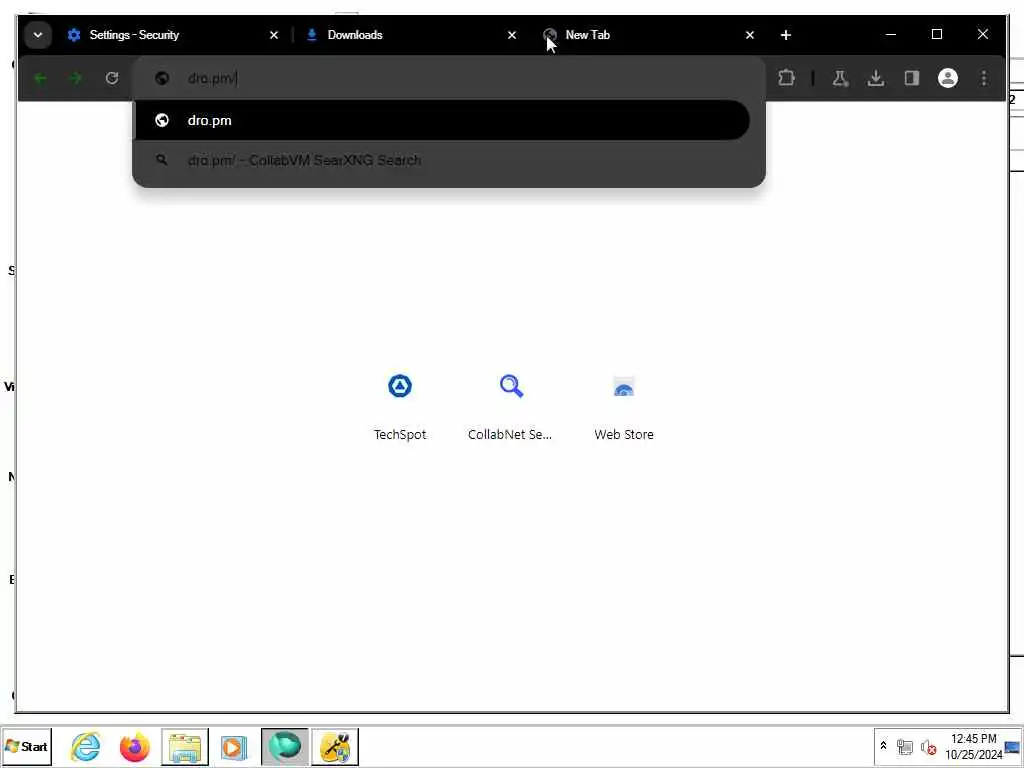Screen dimensions: 1024x768
Task: Open the Chrome Labs flask icon
Action: [x=840, y=78]
